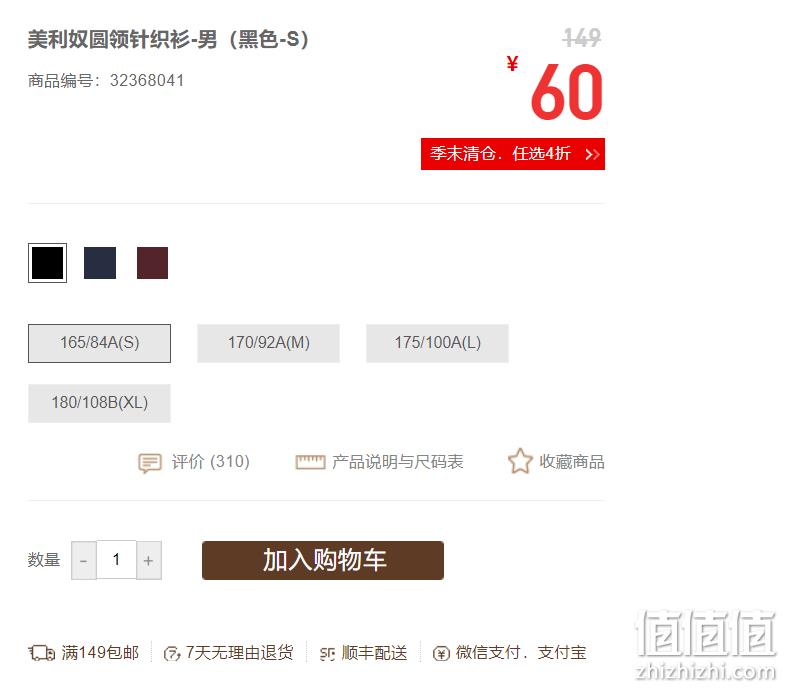Viewport: 785px width, 689px height.
Task: Click the star favorite icon
Action: click(520, 461)
